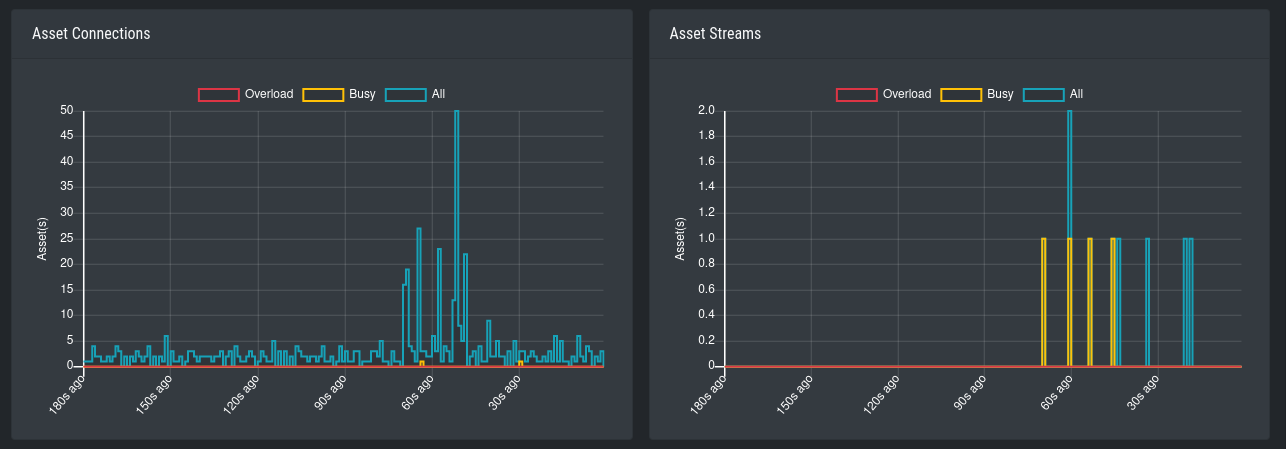
Task: Click the 'Asset(s)' y-axis title in Asset Connections
Action: [42, 238]
